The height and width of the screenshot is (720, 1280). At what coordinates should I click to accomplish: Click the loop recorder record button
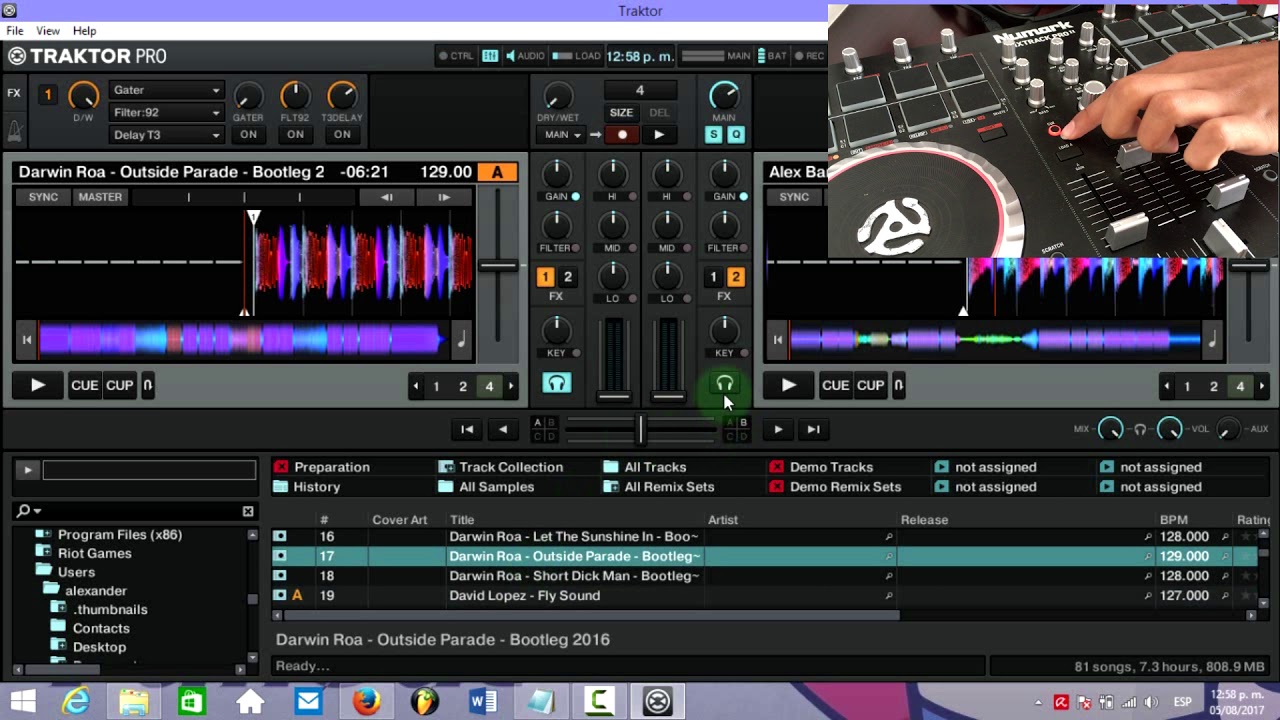(x=622, y=135)
